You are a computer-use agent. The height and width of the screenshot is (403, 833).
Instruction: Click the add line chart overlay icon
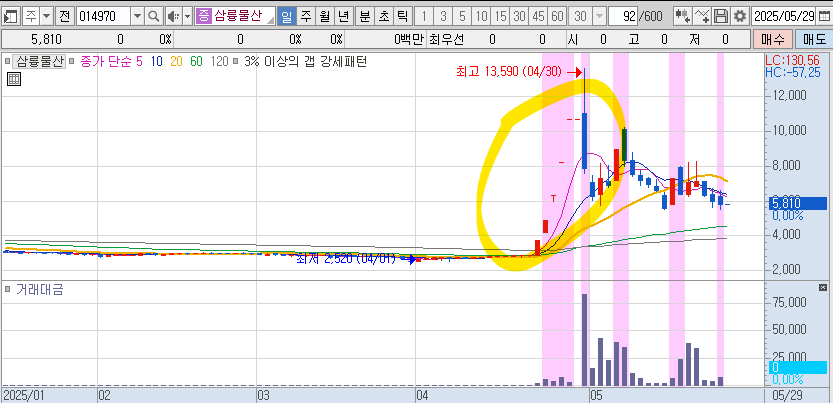(702, 16)
